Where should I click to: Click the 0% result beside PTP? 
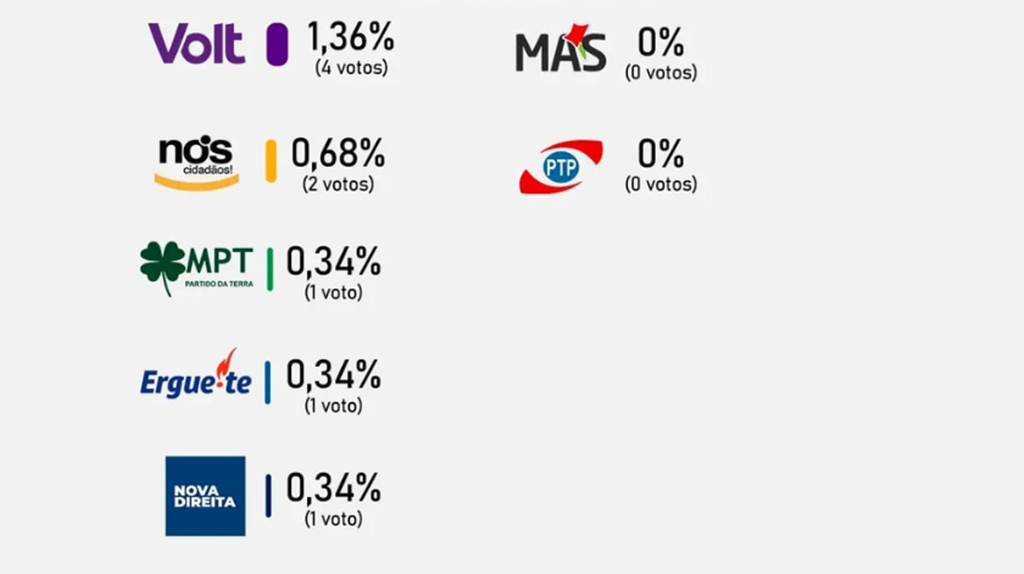pos(661,154)
